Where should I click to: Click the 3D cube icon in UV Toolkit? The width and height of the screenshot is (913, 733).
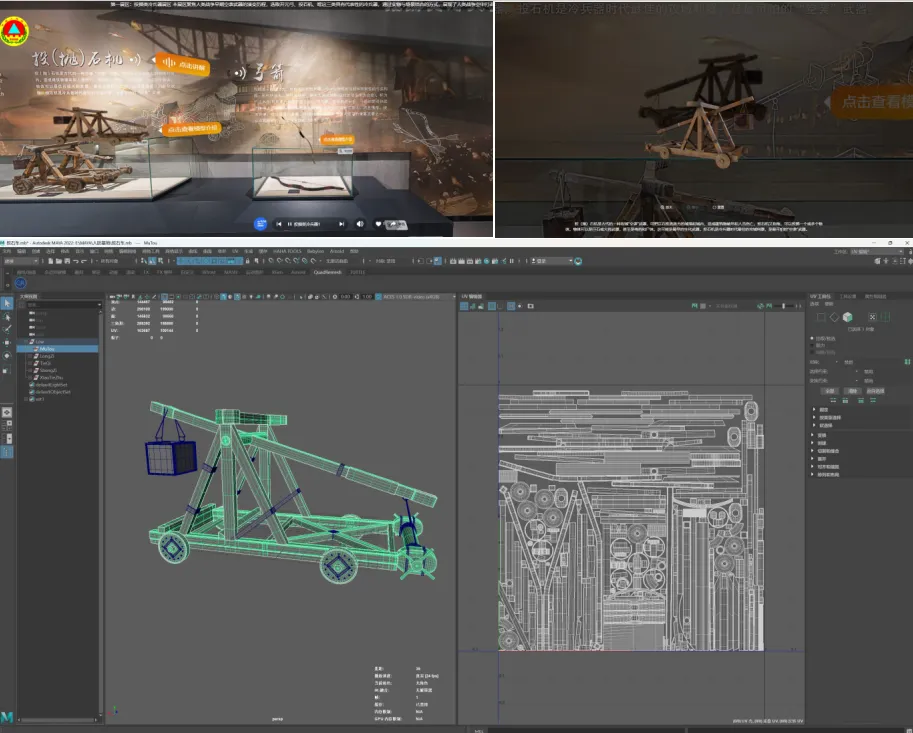[x=847, y=317]
